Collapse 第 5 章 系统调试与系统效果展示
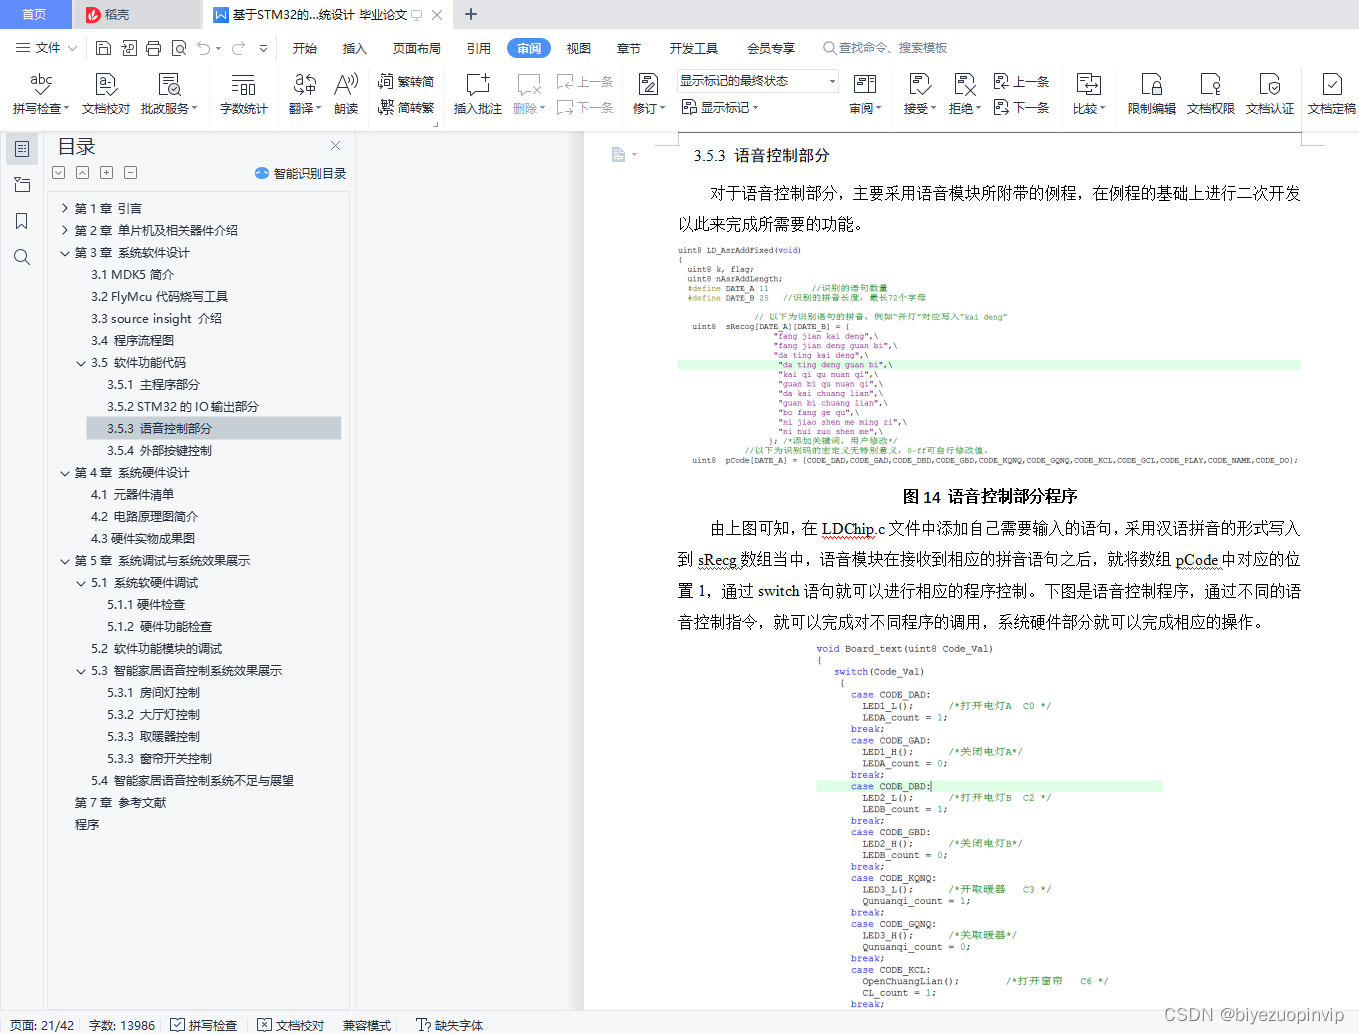Screen dimensions: 1359x1034 coord(65,560)
